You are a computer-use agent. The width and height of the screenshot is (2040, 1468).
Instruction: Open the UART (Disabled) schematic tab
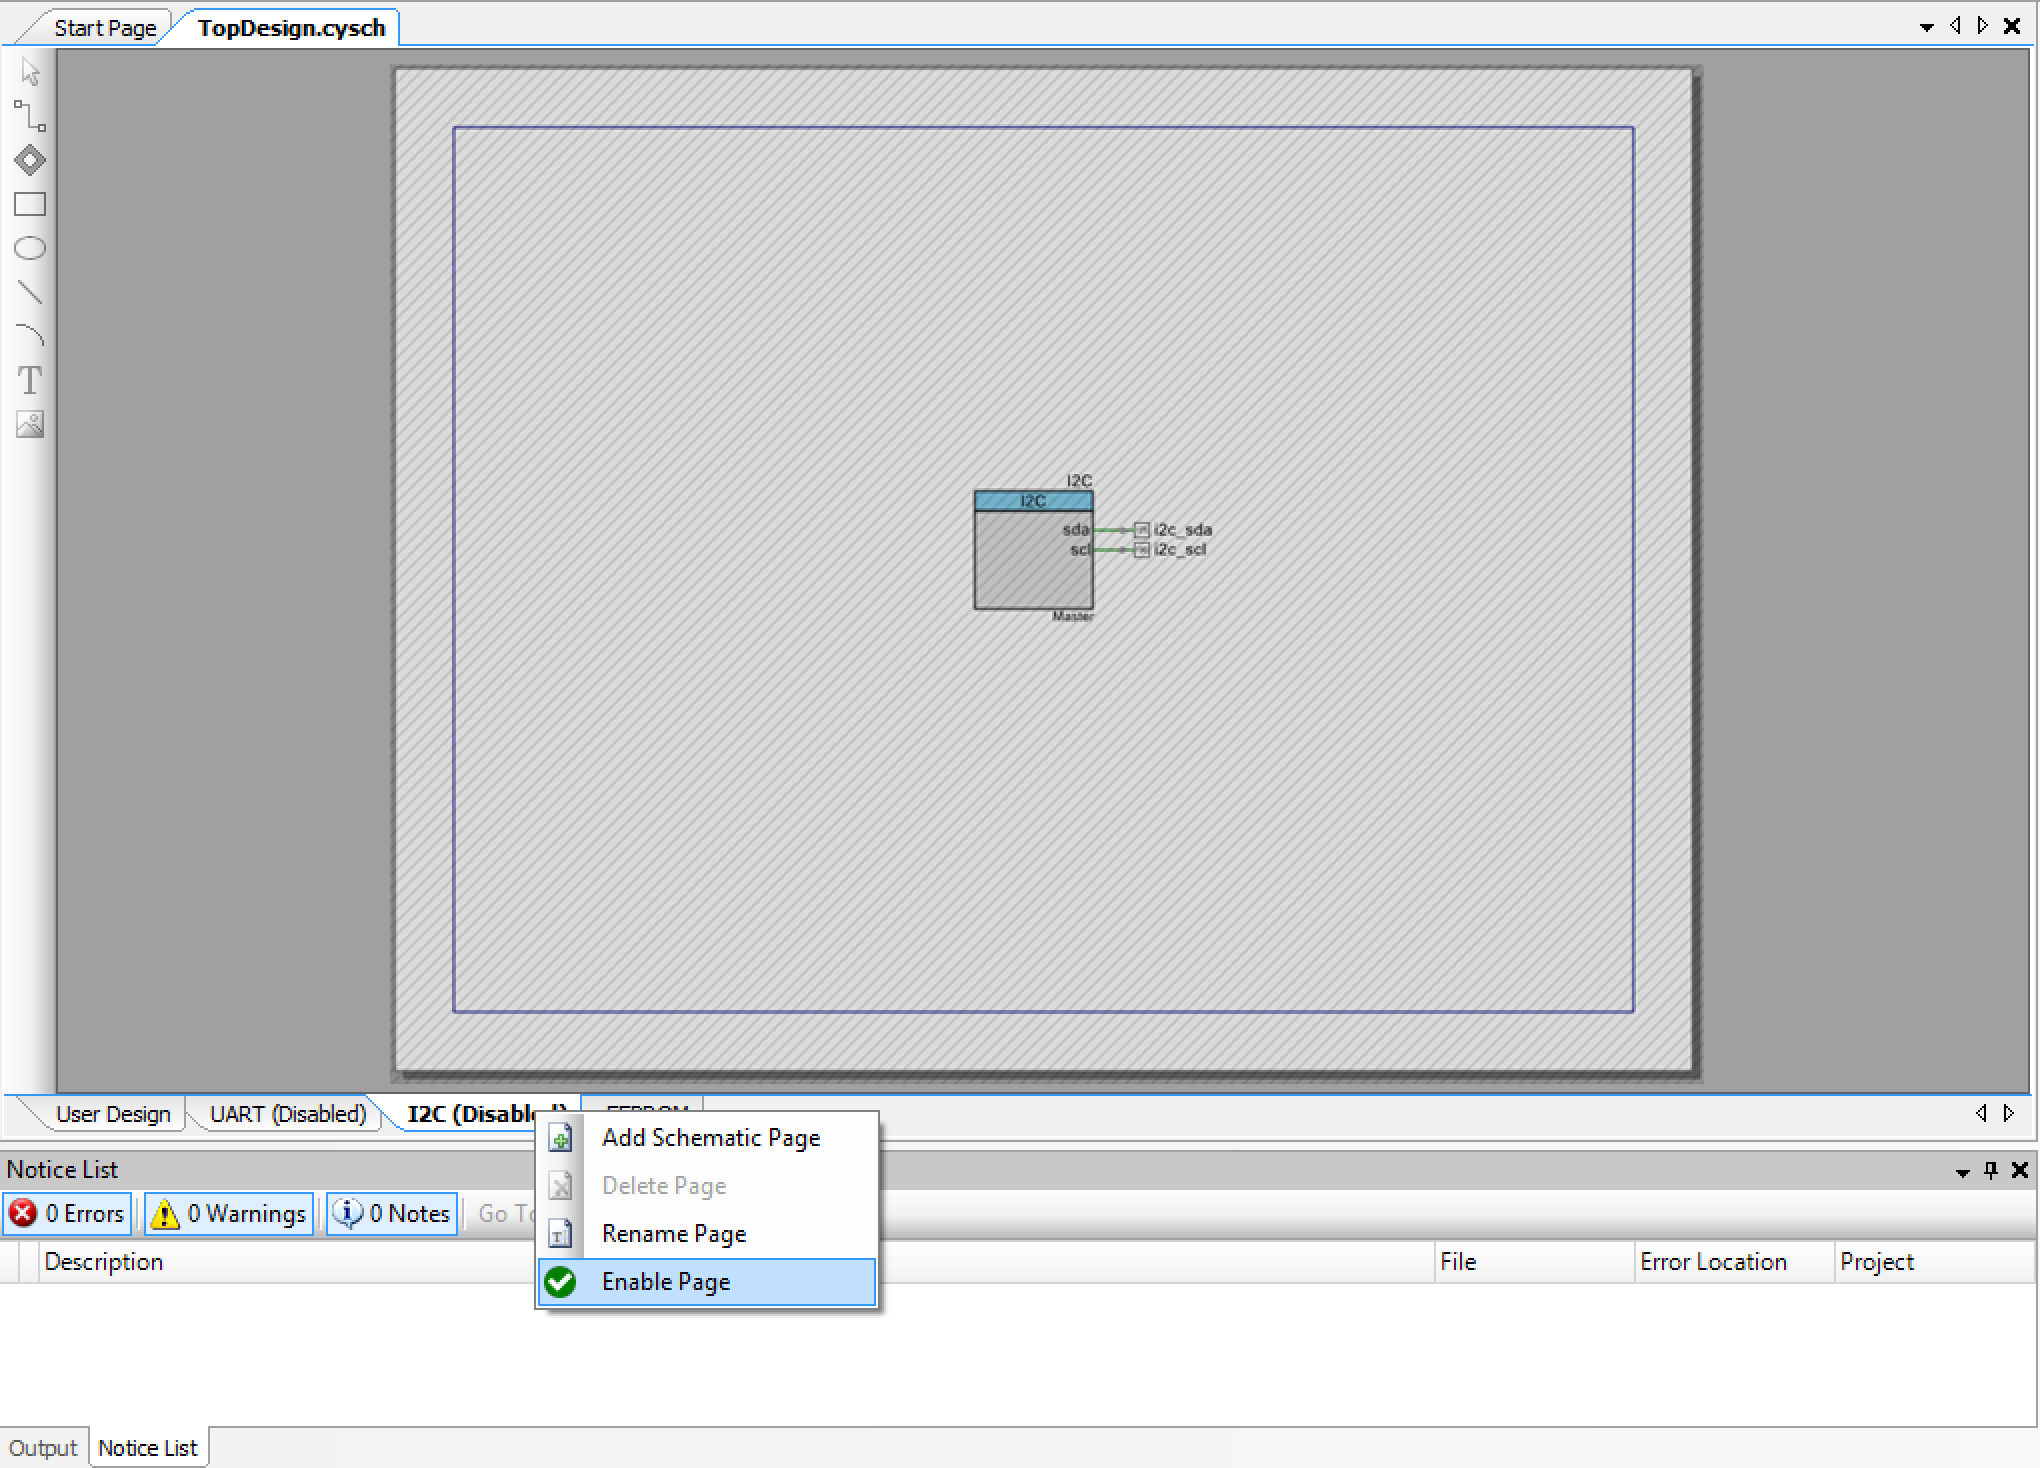click(288, 1114)
